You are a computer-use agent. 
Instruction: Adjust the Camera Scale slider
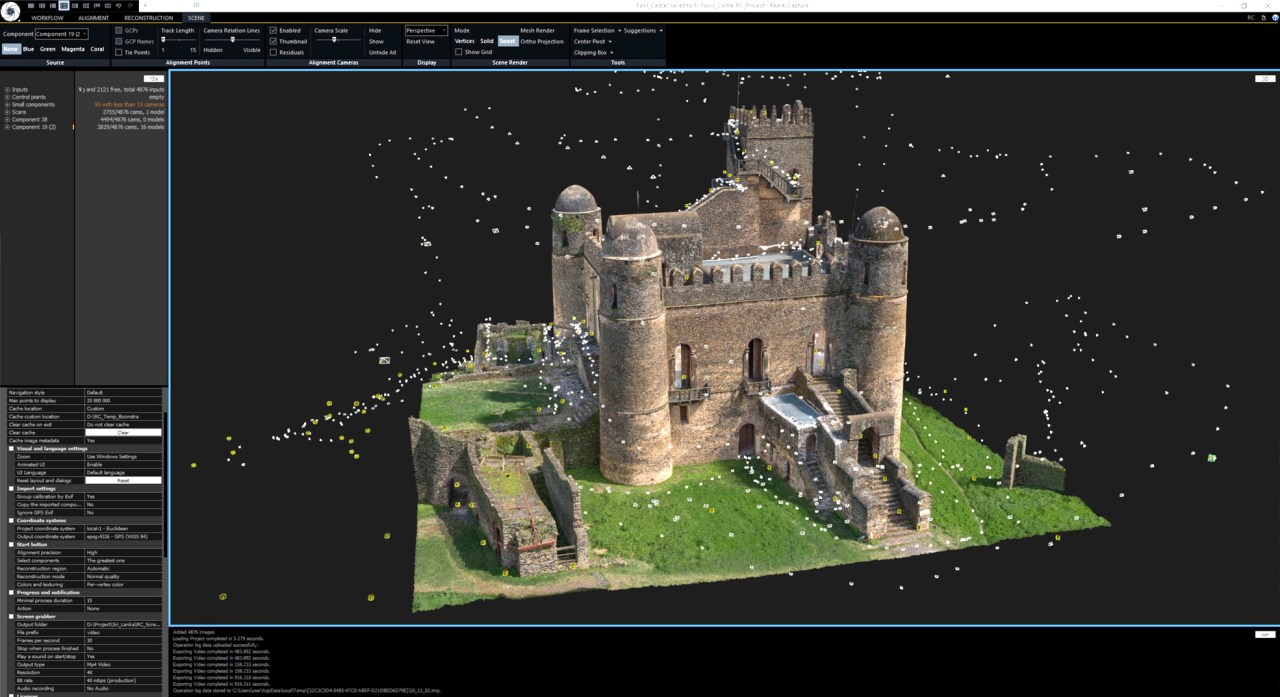(x=334, y=39)
